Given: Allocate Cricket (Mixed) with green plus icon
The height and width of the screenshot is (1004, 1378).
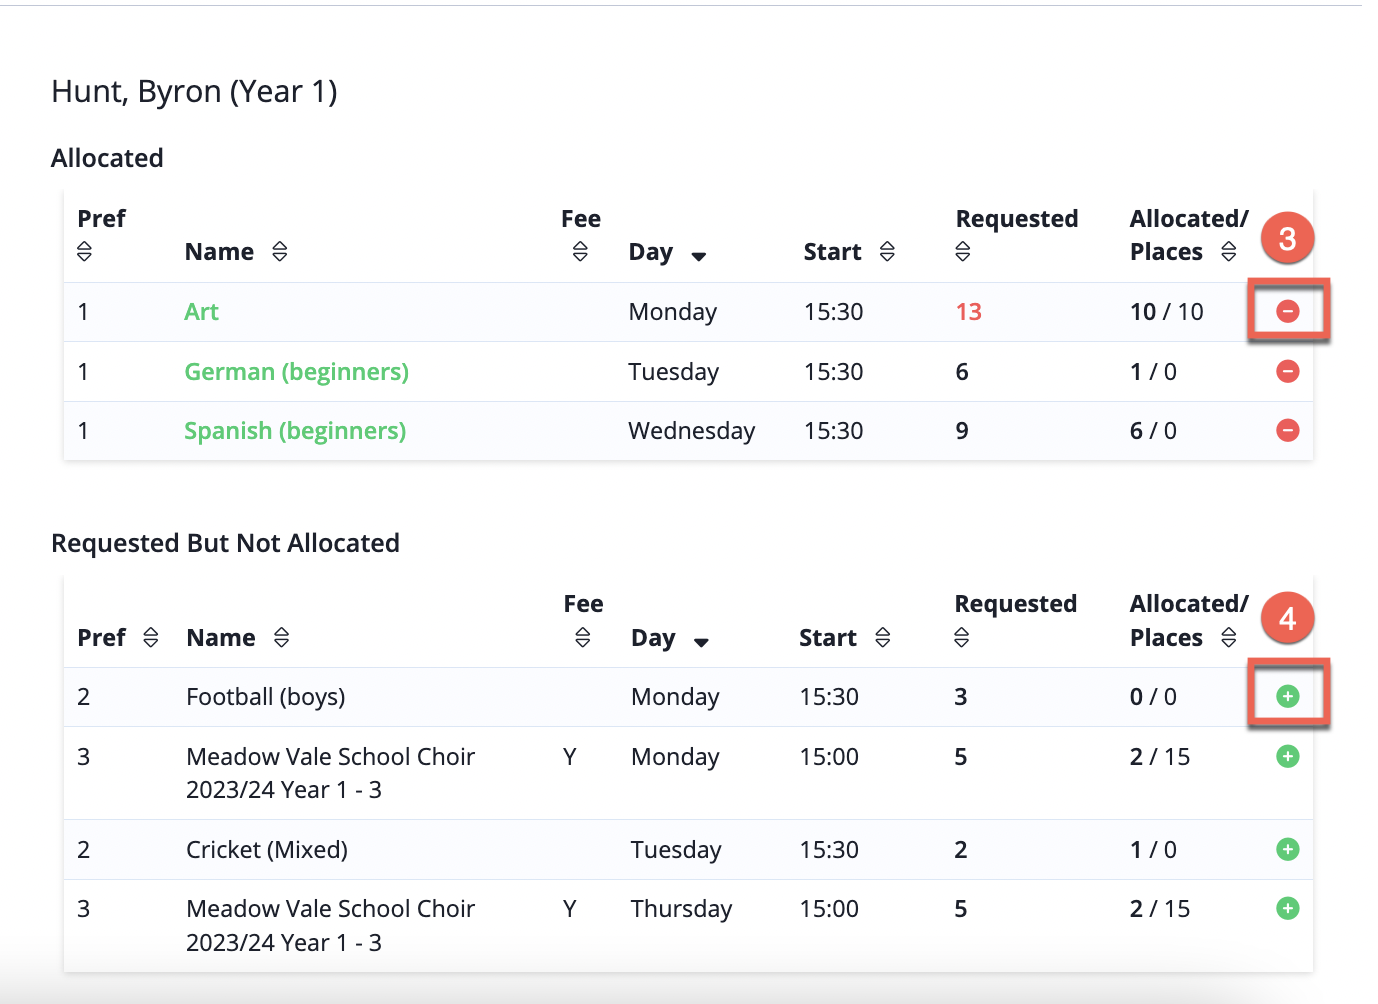Looking at the screenshot, I should click(1288, 849).
